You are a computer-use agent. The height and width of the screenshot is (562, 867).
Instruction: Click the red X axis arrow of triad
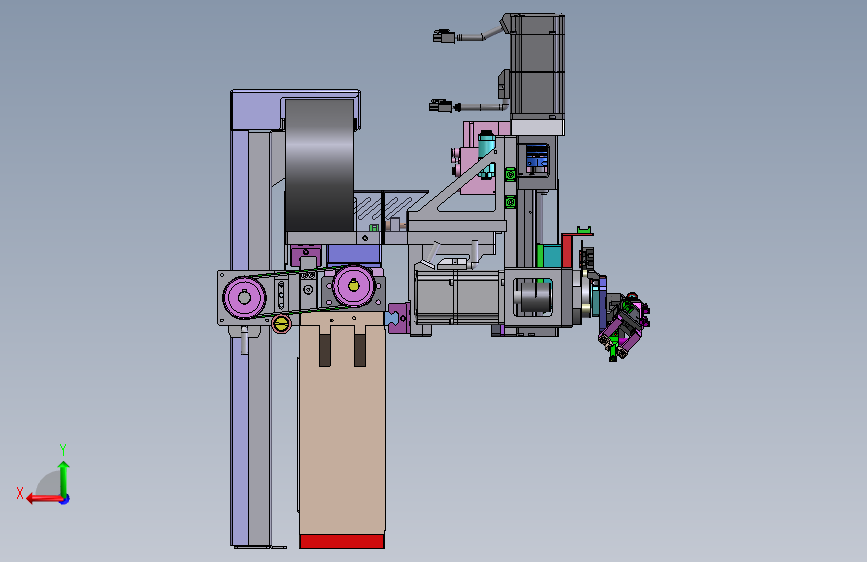(43, 499)
